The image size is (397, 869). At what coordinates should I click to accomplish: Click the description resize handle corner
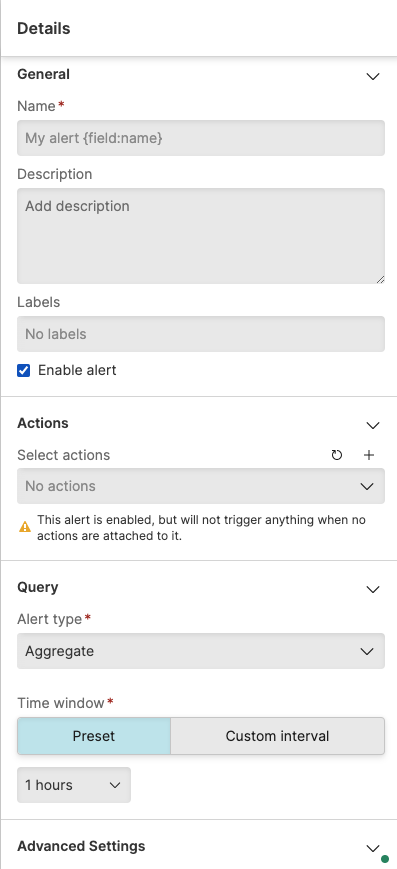click(380, 279)
